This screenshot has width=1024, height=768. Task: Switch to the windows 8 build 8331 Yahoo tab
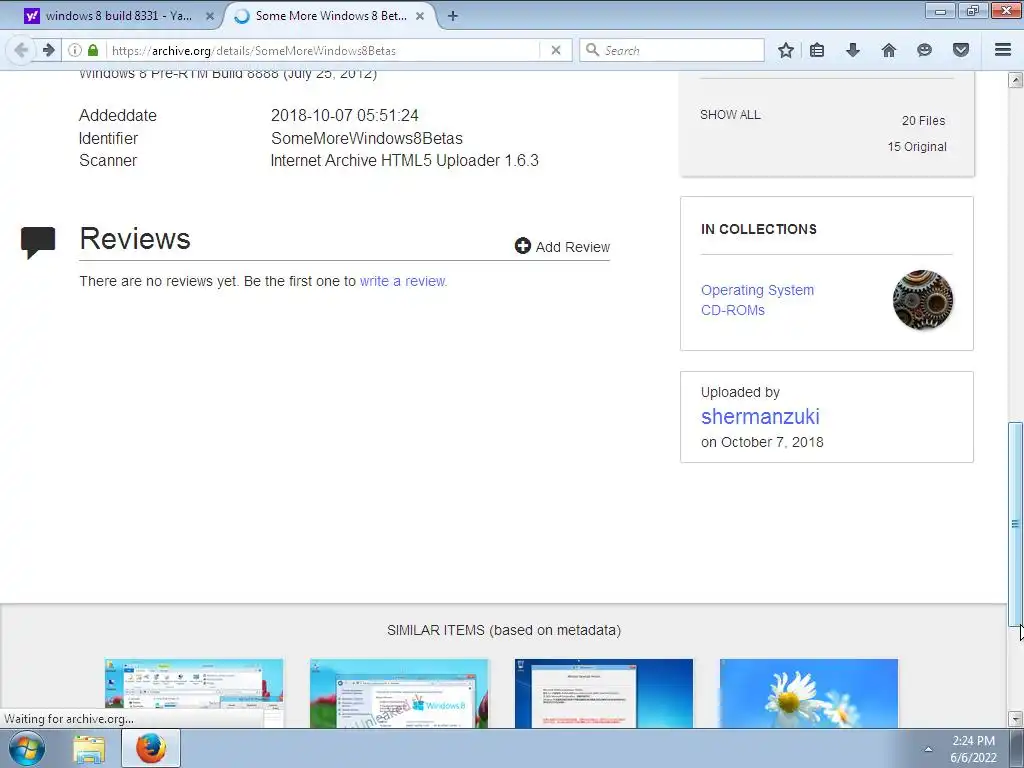coord(118,16)
